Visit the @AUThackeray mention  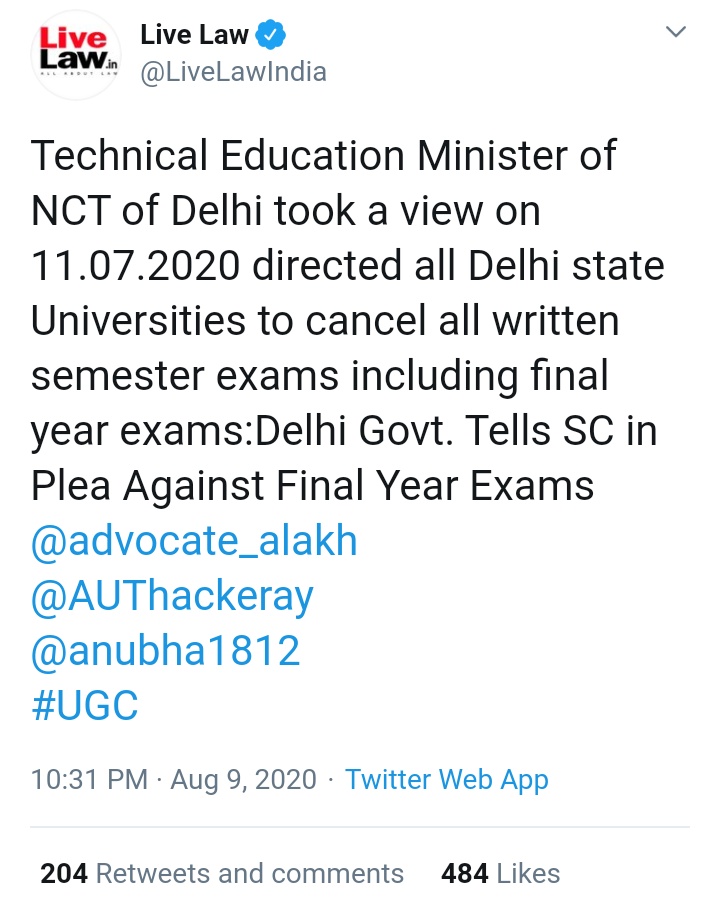coord(172,597)
